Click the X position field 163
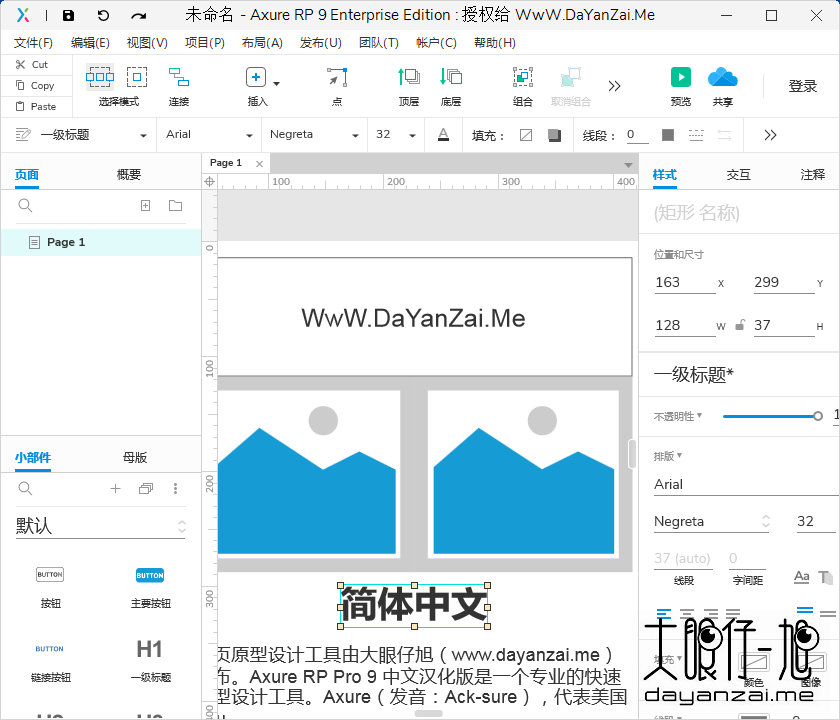Image resolution: width=840 pixels, height=720 pixels. pyautogui.click(x=685, y=282)
